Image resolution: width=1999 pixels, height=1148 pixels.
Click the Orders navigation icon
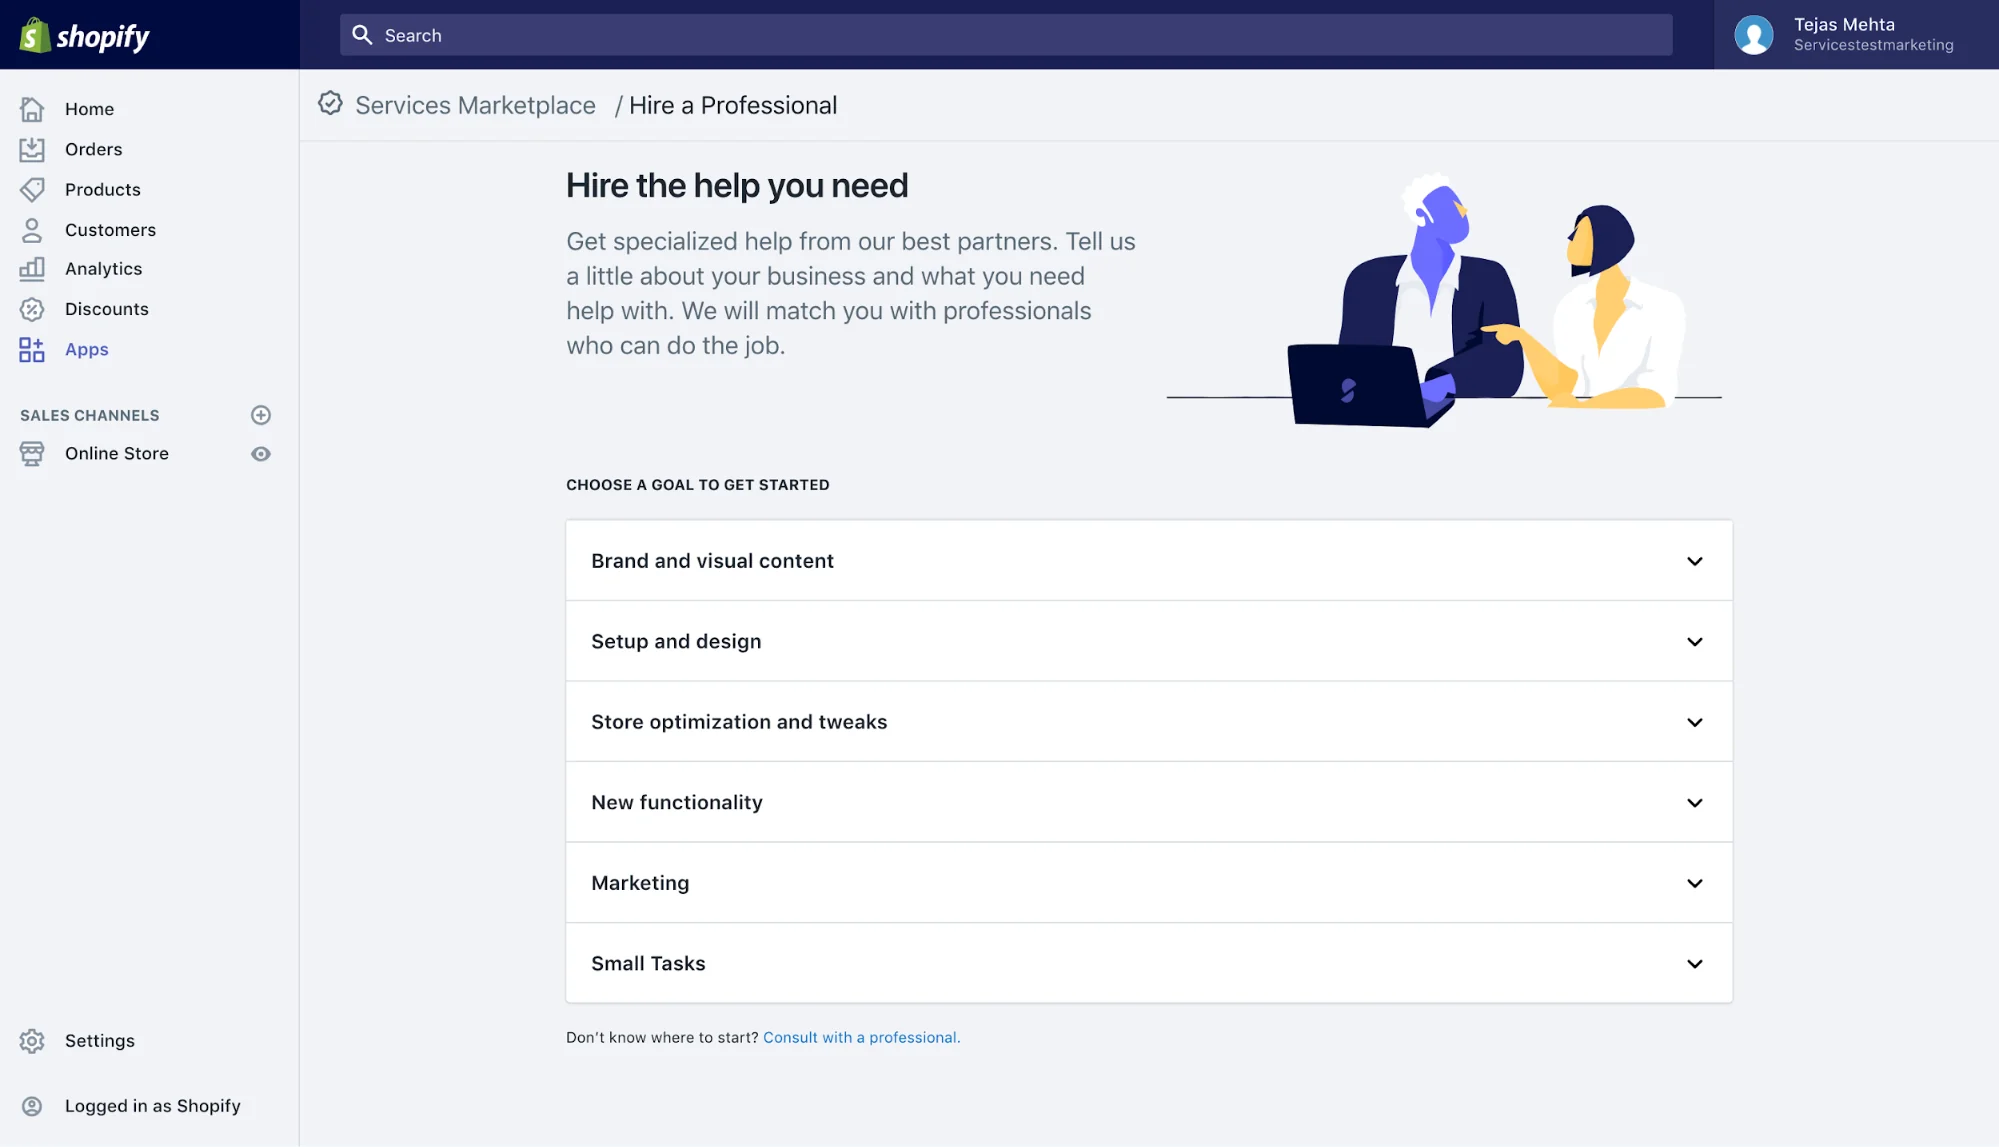click(32, 148)
